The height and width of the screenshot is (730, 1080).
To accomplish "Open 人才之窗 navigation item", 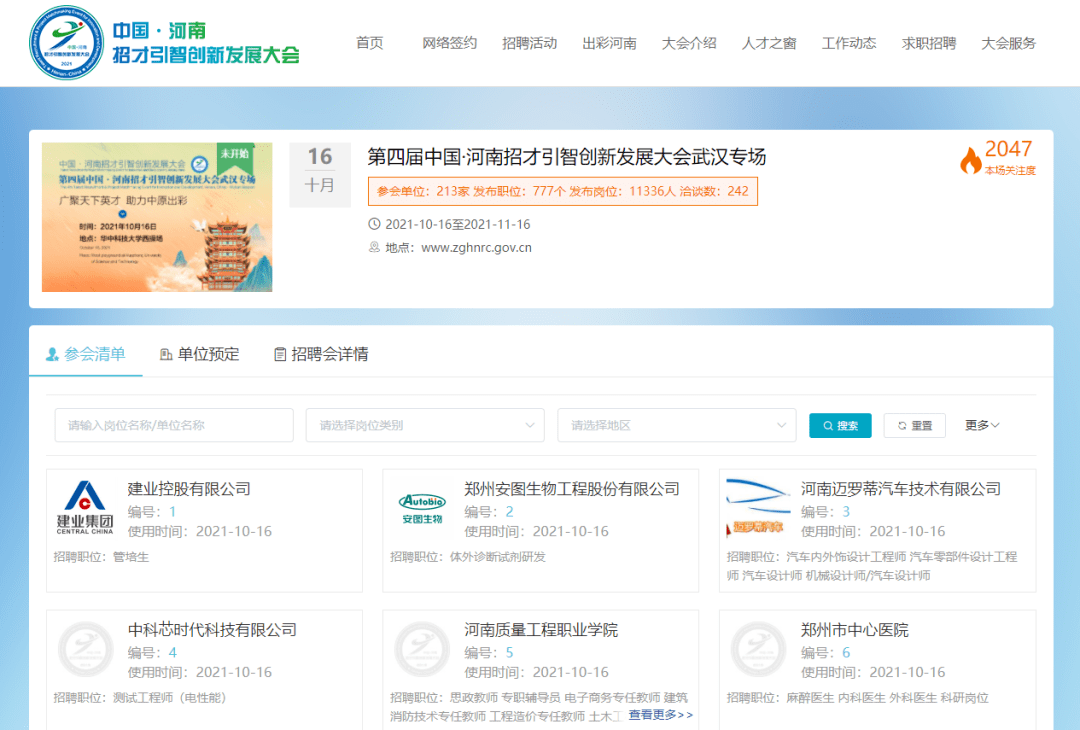I will pos(769,43).
